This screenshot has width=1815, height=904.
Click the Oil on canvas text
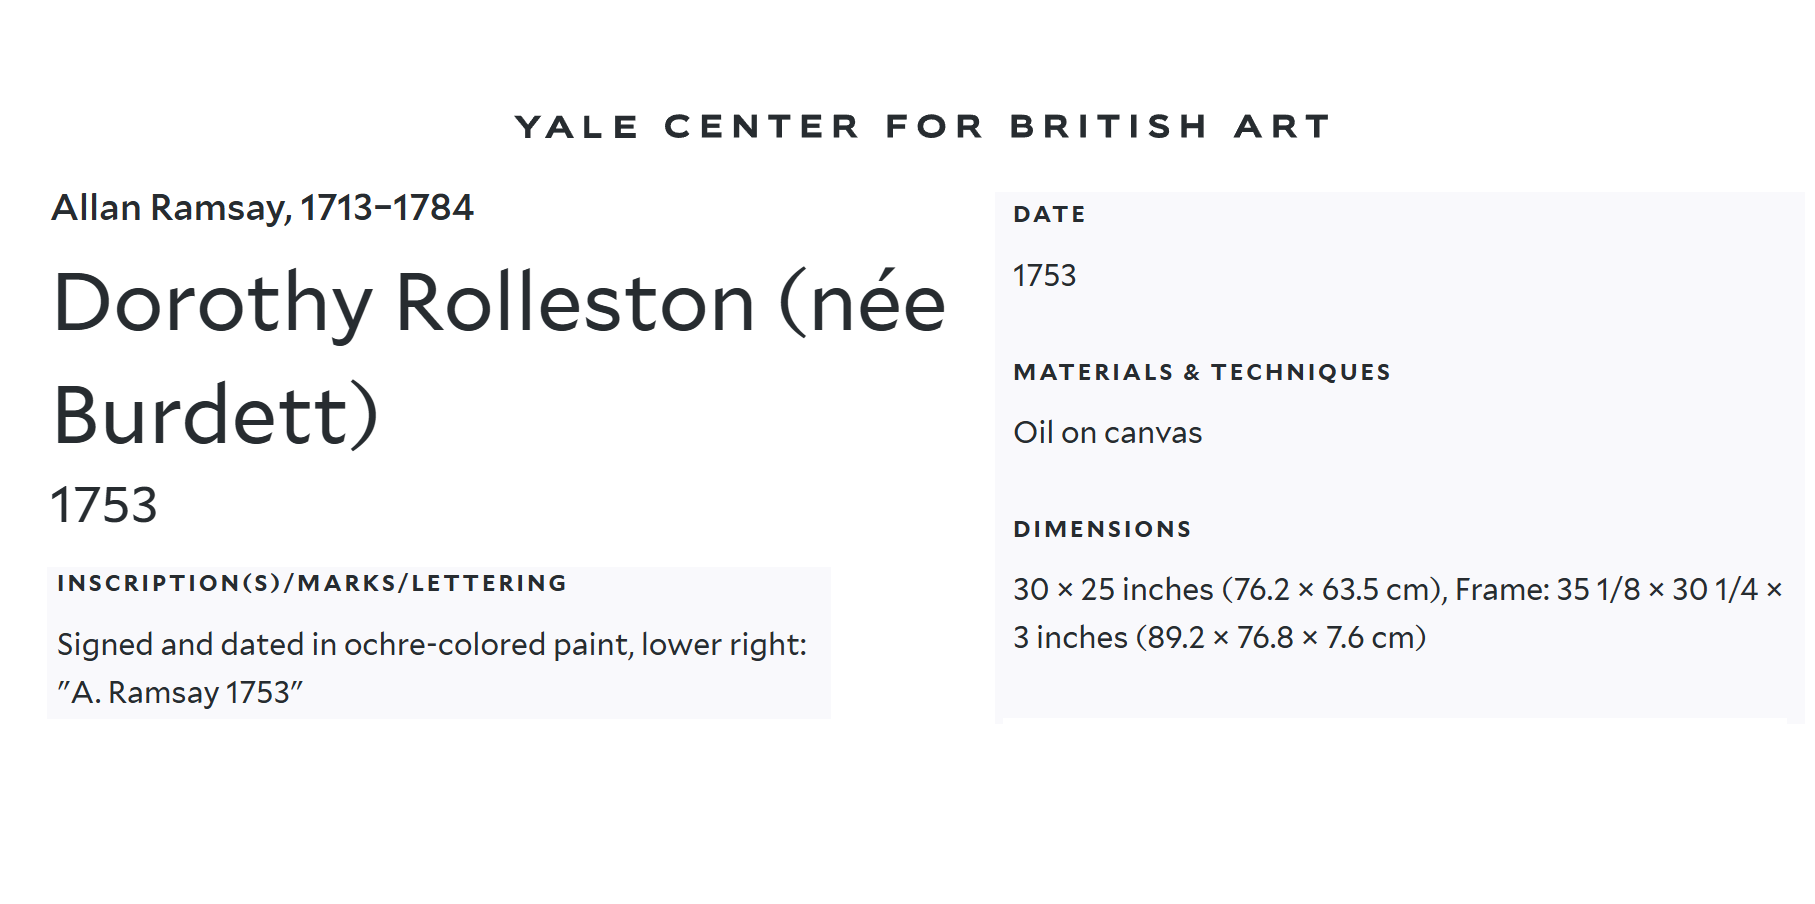(1107, 432)
